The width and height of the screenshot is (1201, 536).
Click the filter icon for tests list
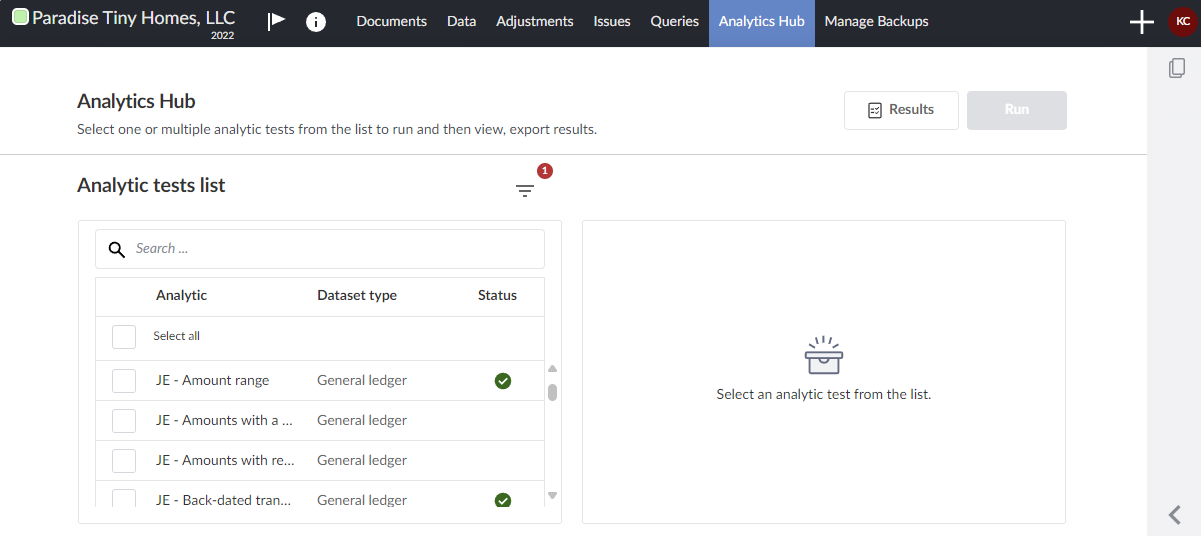tap(525, 190)
